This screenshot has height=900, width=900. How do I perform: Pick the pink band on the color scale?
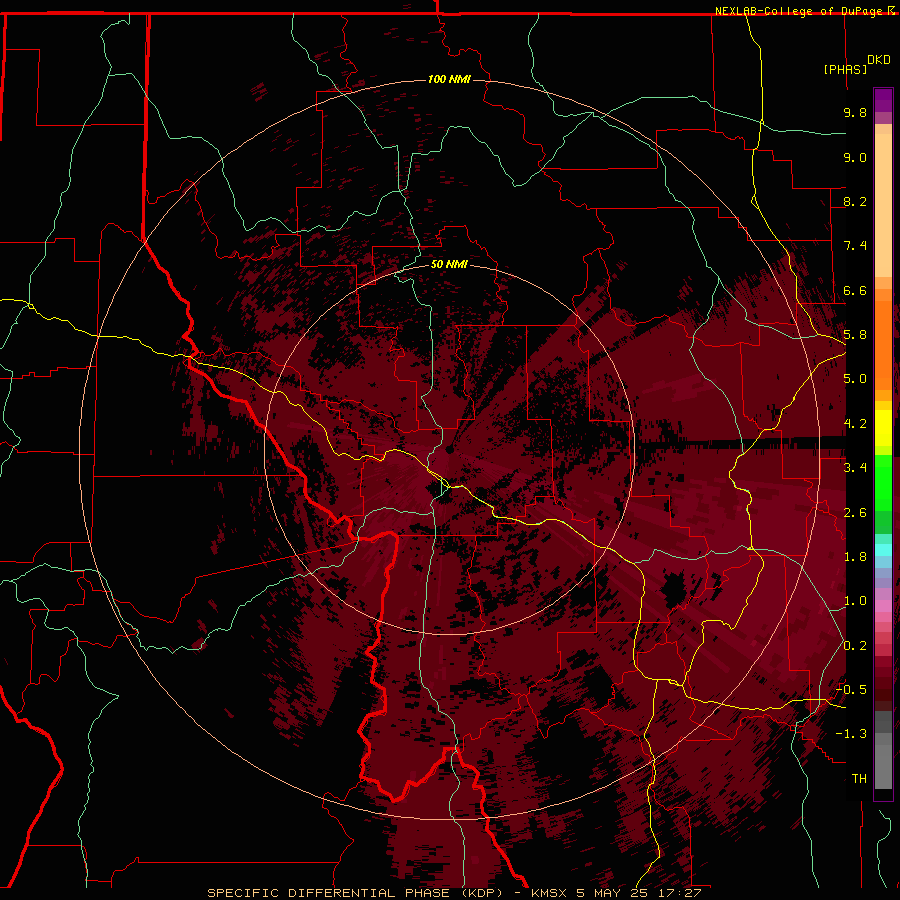coord(883,607)
